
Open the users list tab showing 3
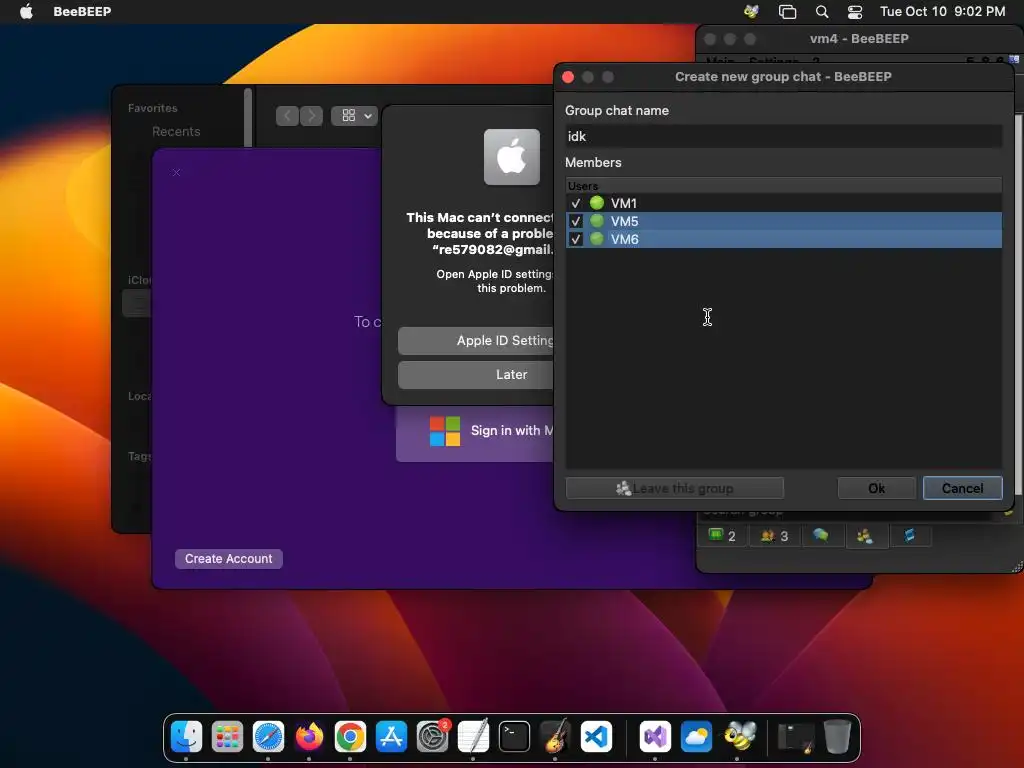tap(775, 536)
